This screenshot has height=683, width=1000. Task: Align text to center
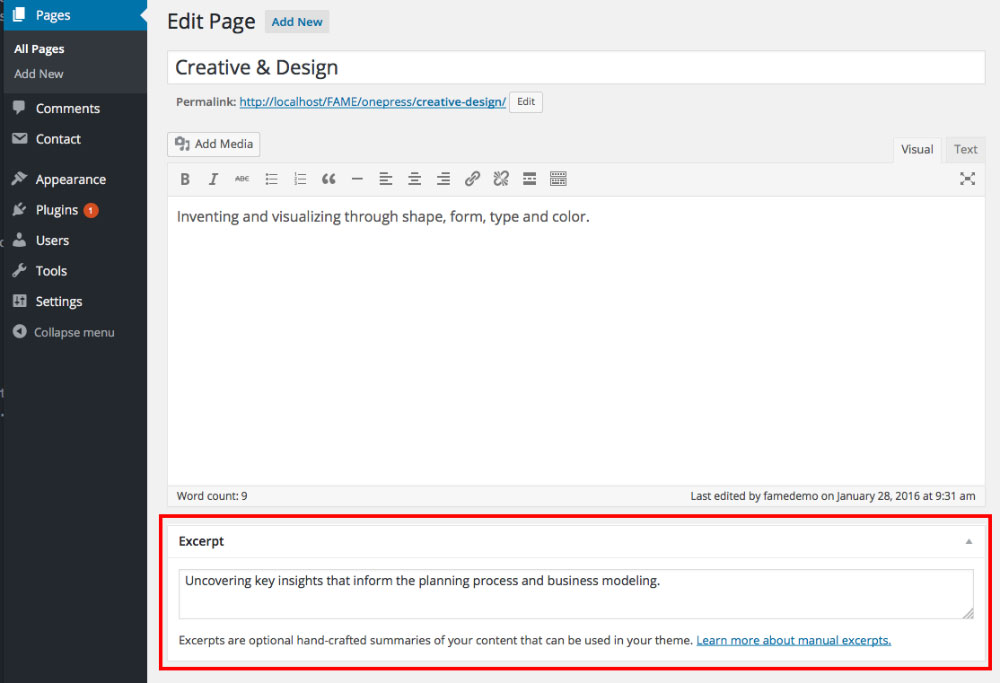tap(414, 179)
